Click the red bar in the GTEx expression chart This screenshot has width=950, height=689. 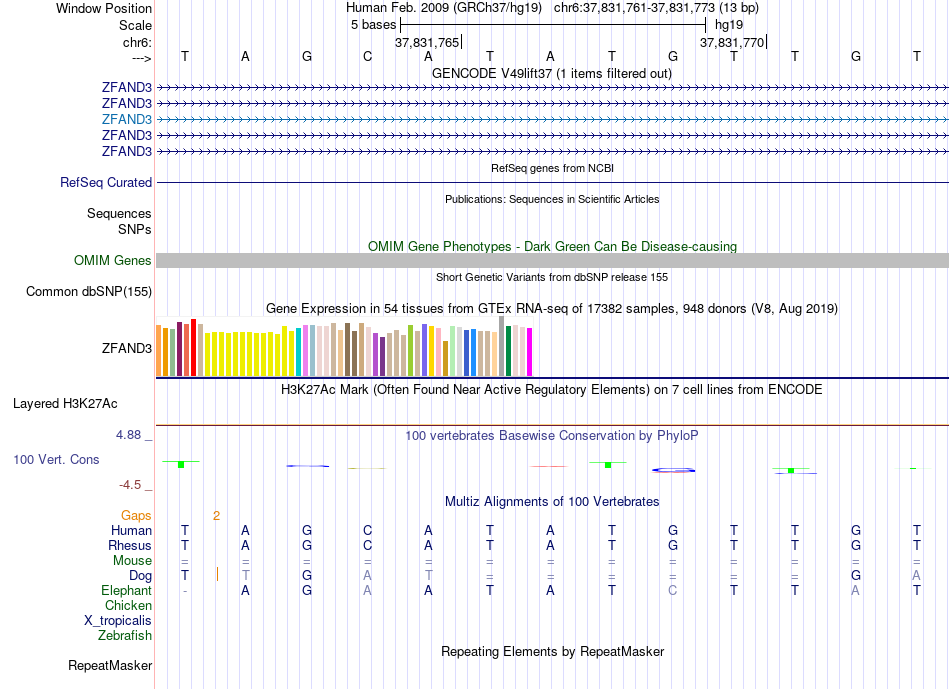193,348
